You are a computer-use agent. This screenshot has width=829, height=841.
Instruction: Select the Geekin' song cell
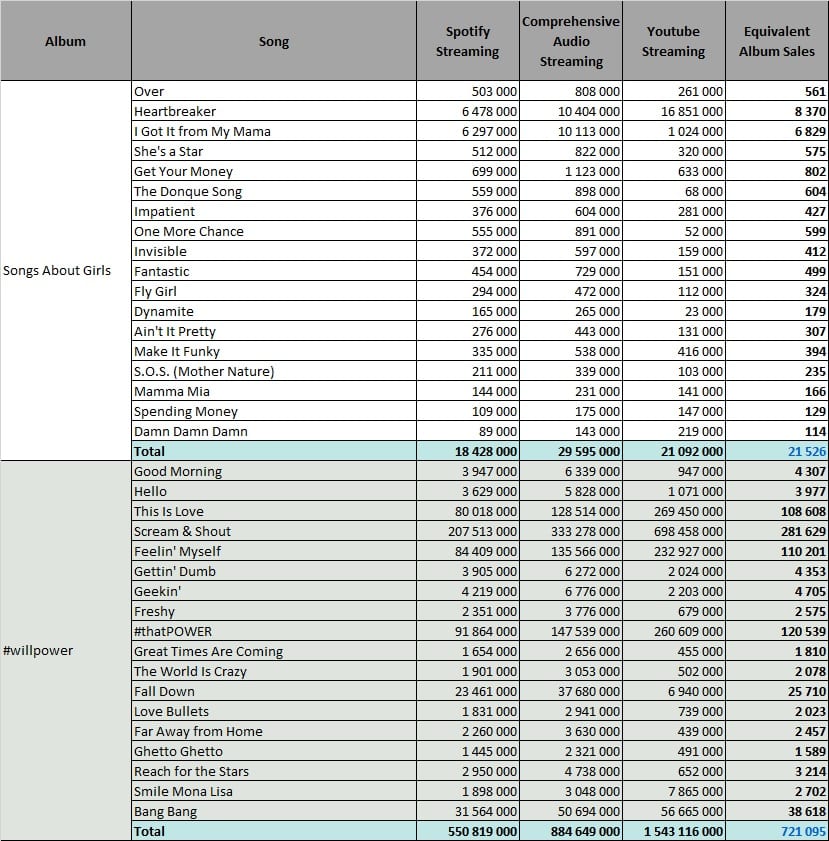[x=273, y=592]
